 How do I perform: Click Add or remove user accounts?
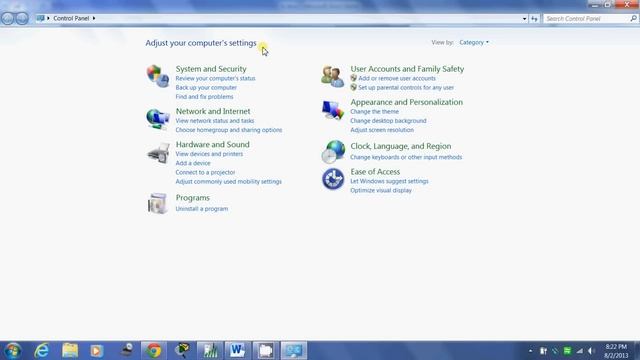tap(397, 78)
